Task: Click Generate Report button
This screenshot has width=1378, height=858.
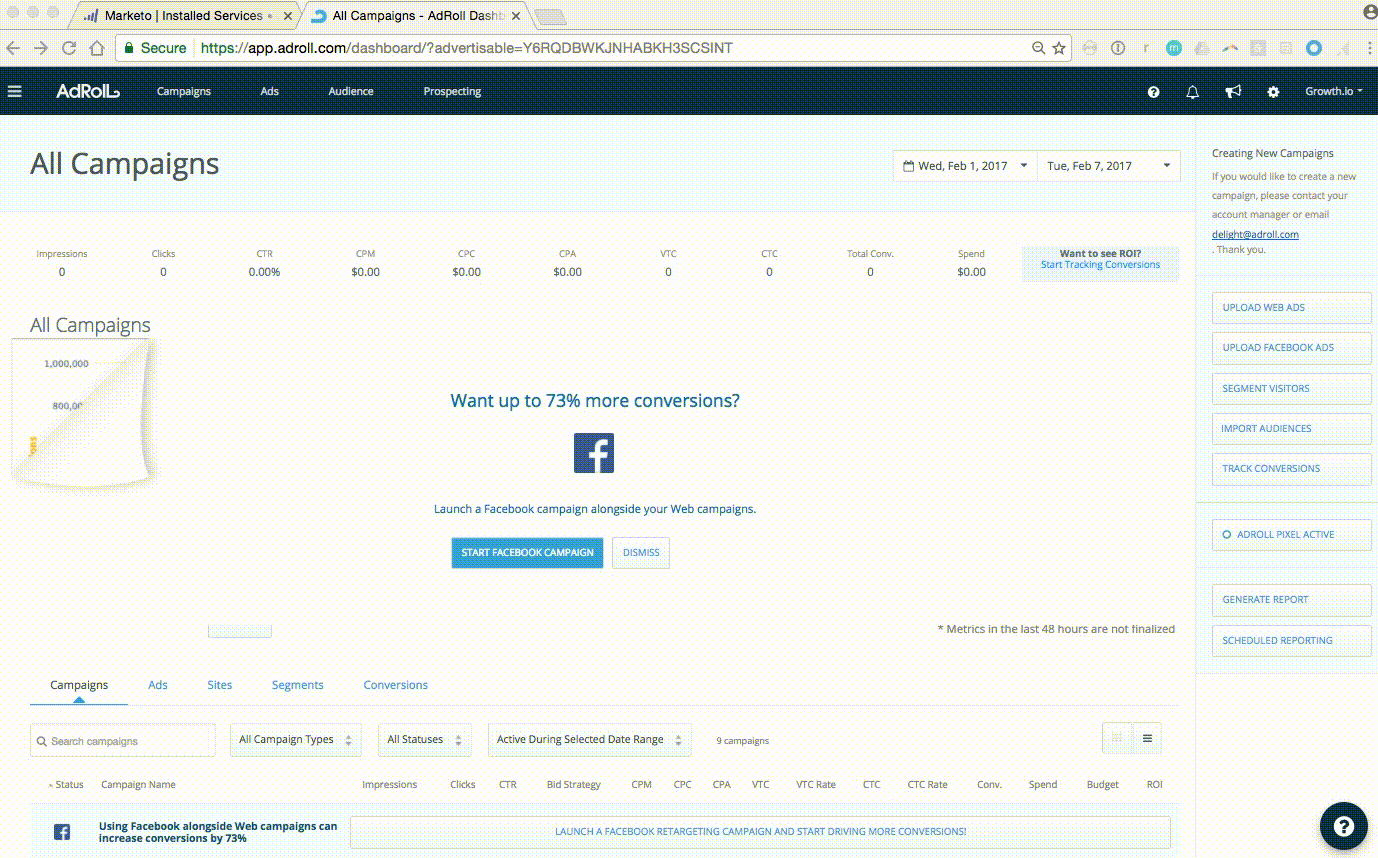Action: coord(1292,600)
